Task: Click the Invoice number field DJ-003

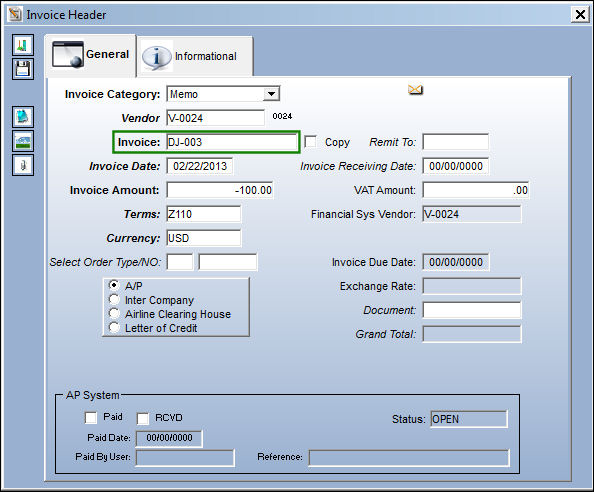Action: [231, 142]
